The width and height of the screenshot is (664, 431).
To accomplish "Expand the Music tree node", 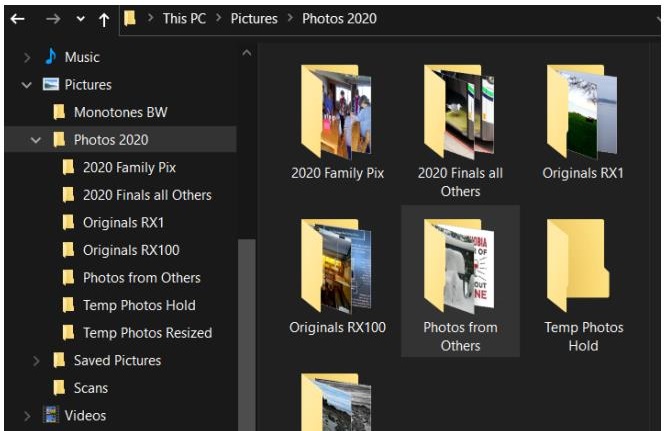I will coord(27,58).
